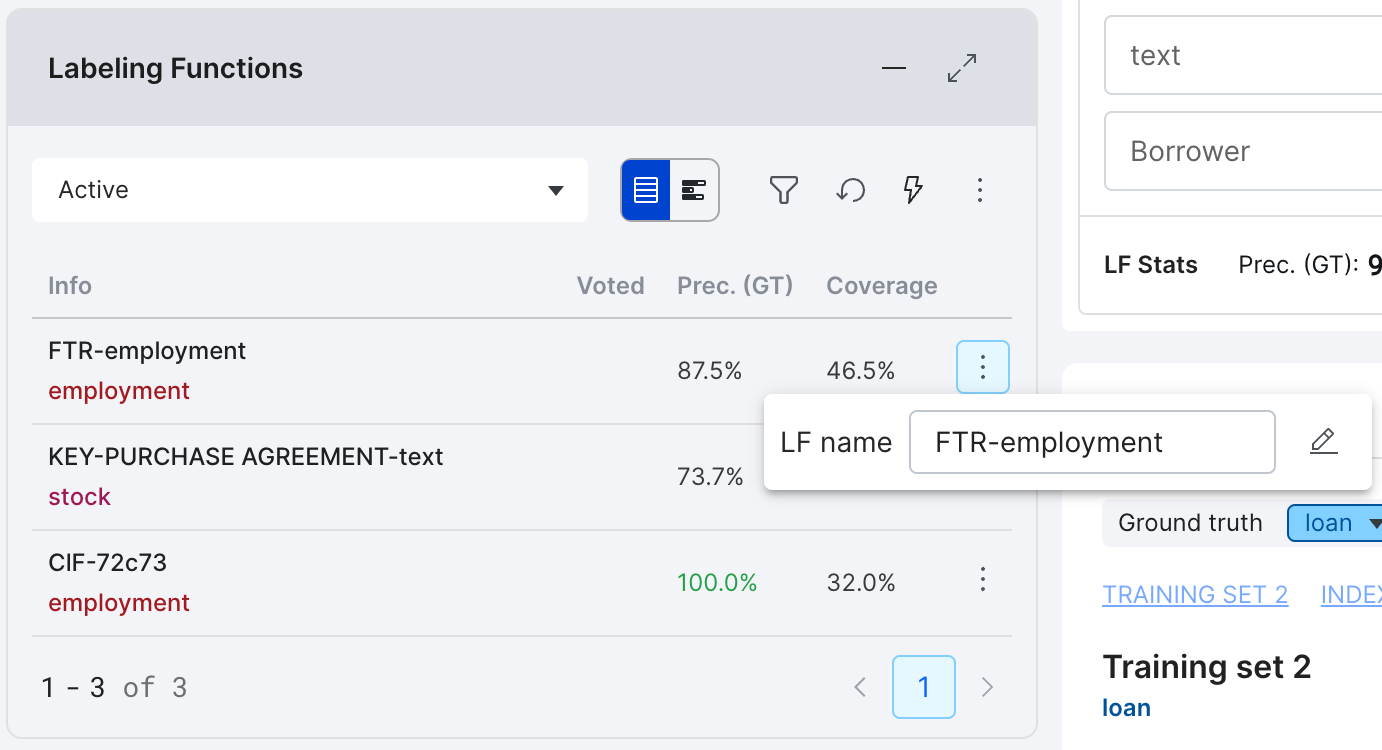Click the 73.7% precision value
Viewport: 1382px width, 750px height.
point(710,477)
